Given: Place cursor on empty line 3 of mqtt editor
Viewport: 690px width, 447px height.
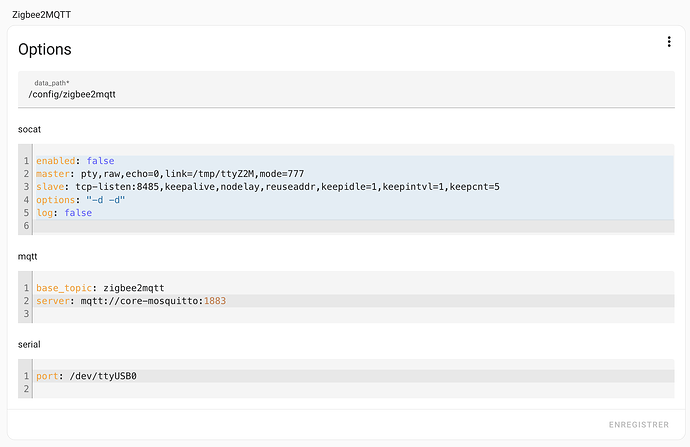Looking at the screenshot, I should coord(354,314).
